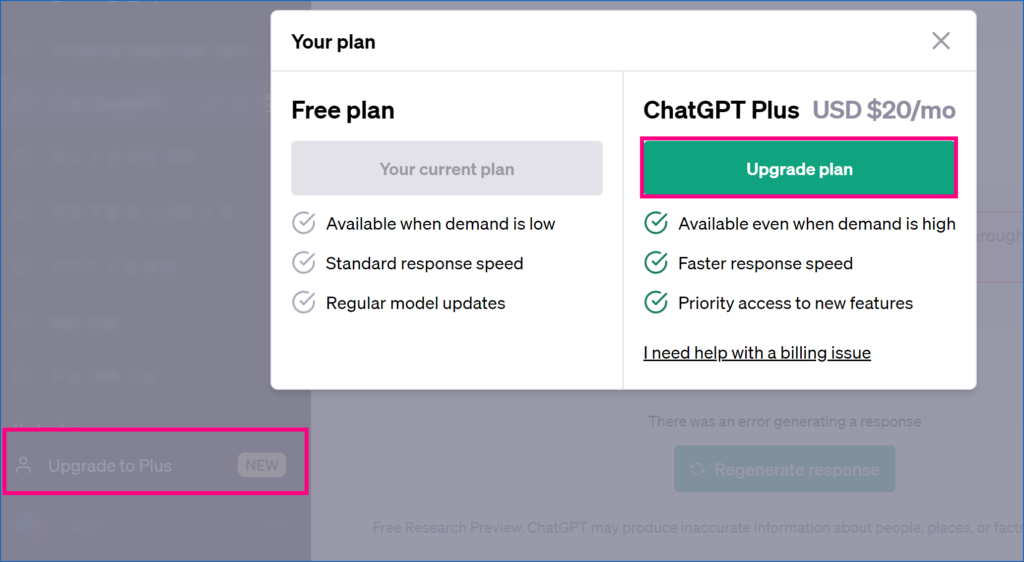Click checkmark beside Priority access to new features
This screenshot has height=562, width=1024.
click(x=656, y=302)
